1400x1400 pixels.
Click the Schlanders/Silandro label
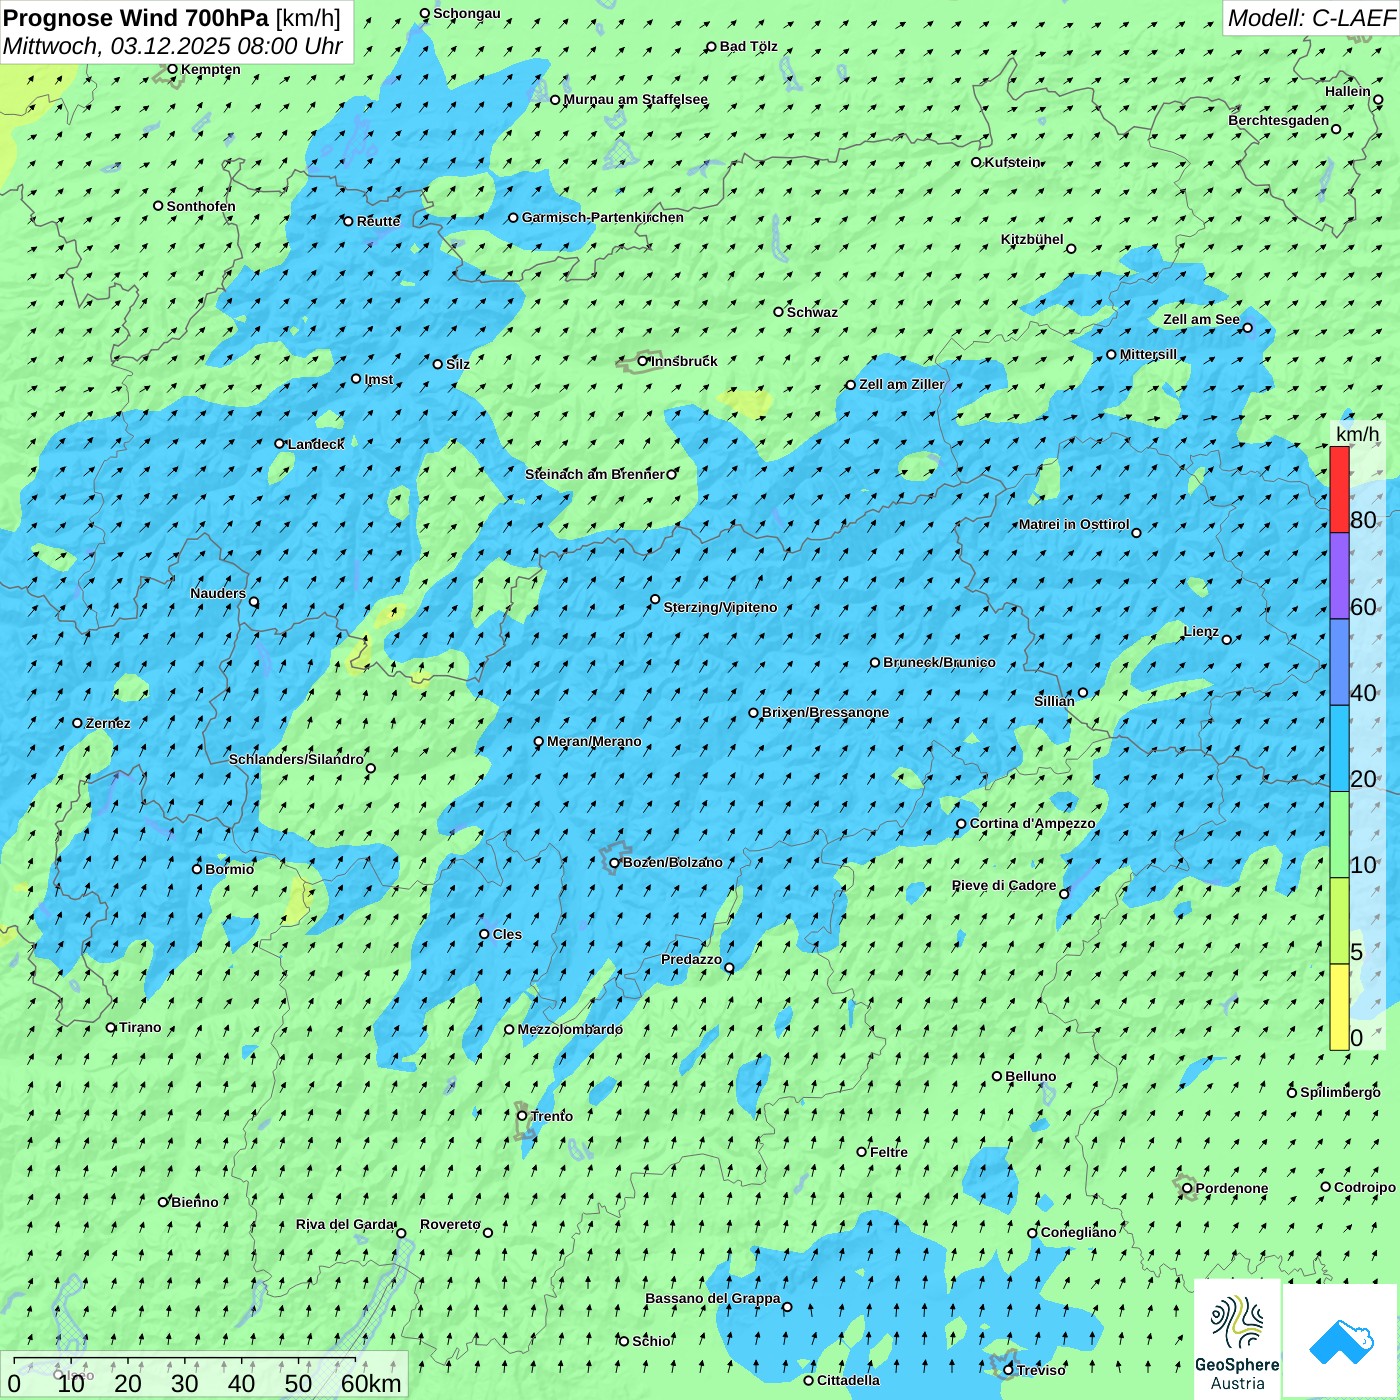tap(296, 759)
